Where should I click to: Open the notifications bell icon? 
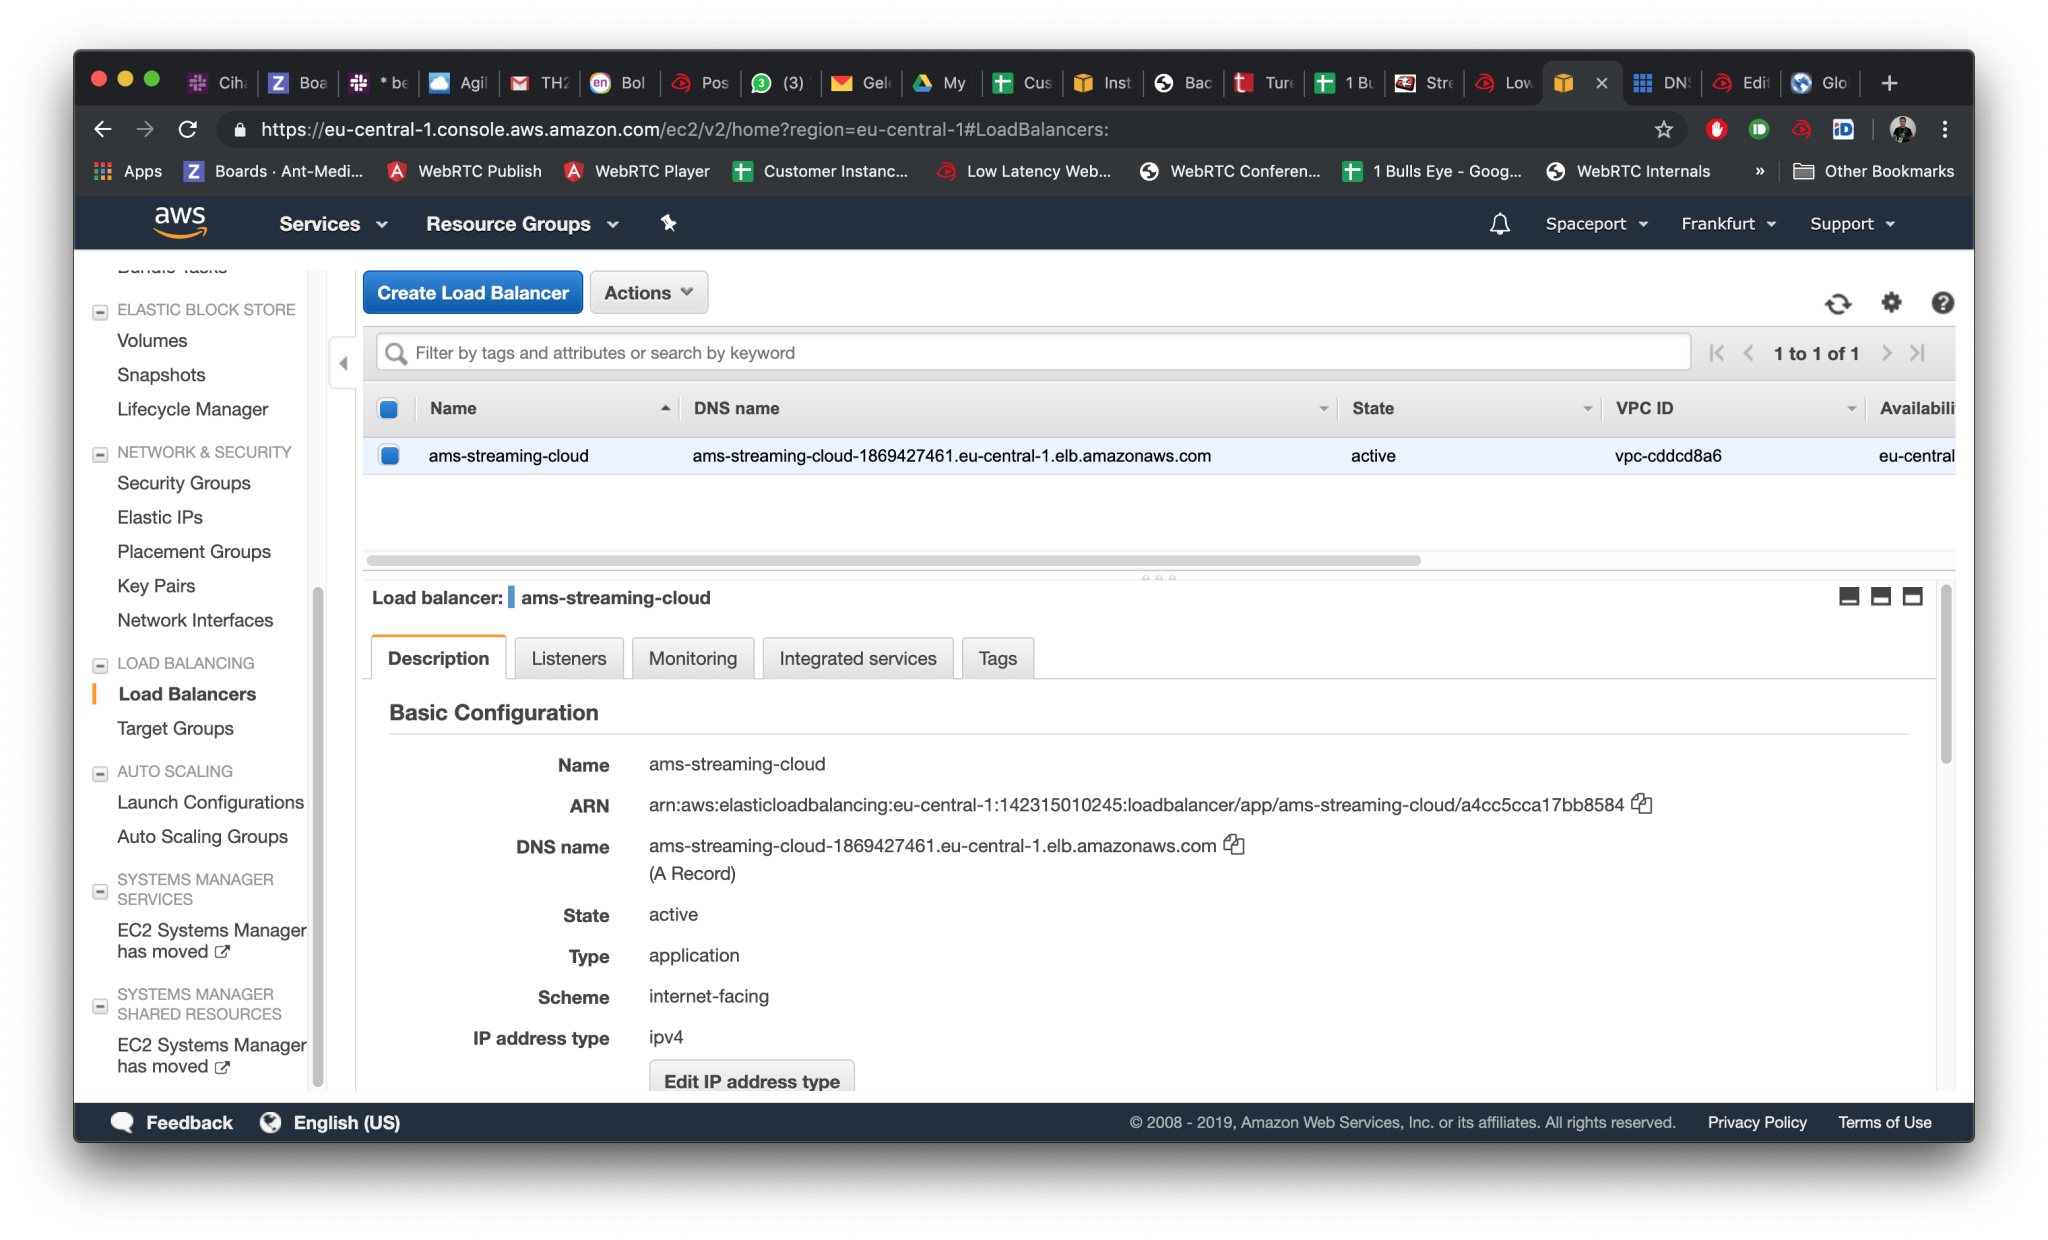pyautogui.click(x=1499, y=224)
